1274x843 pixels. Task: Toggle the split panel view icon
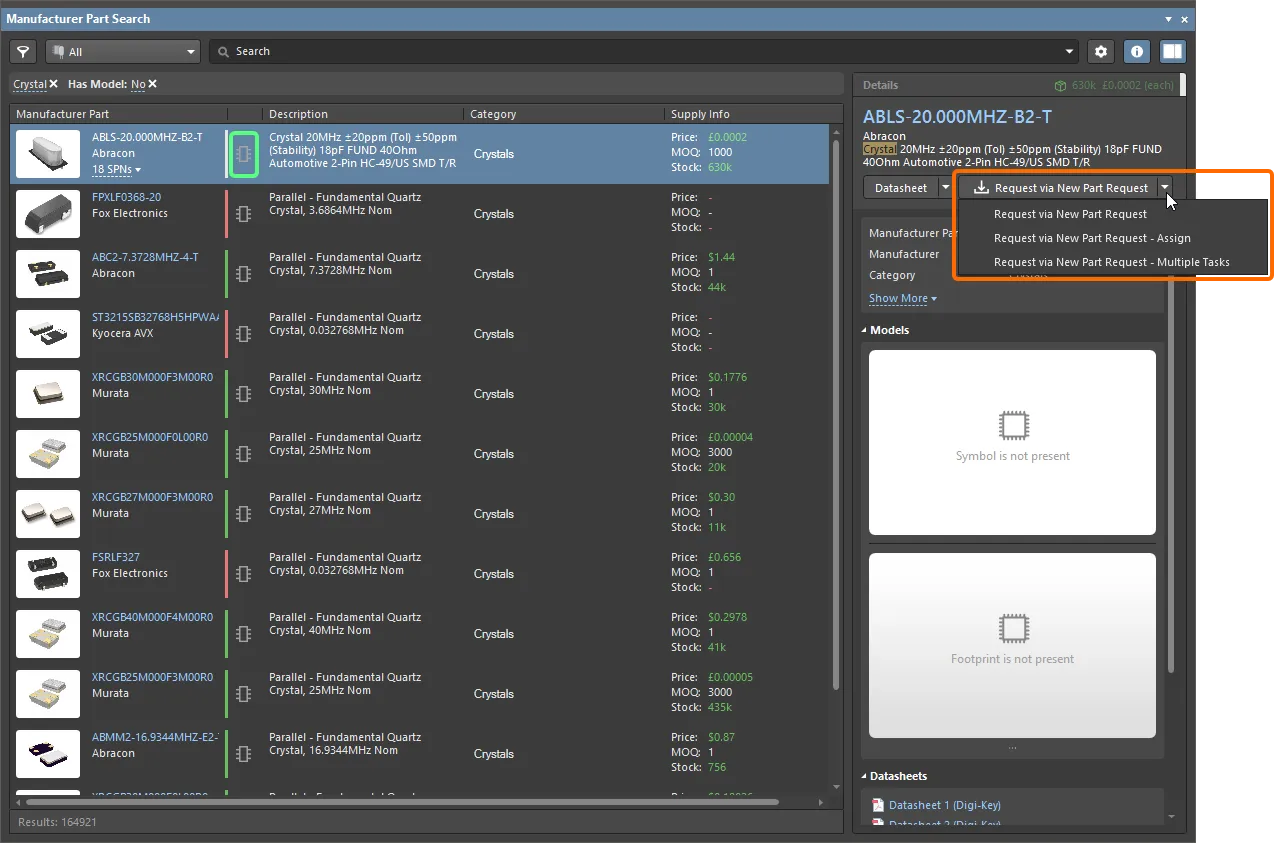coord(1172,52)
